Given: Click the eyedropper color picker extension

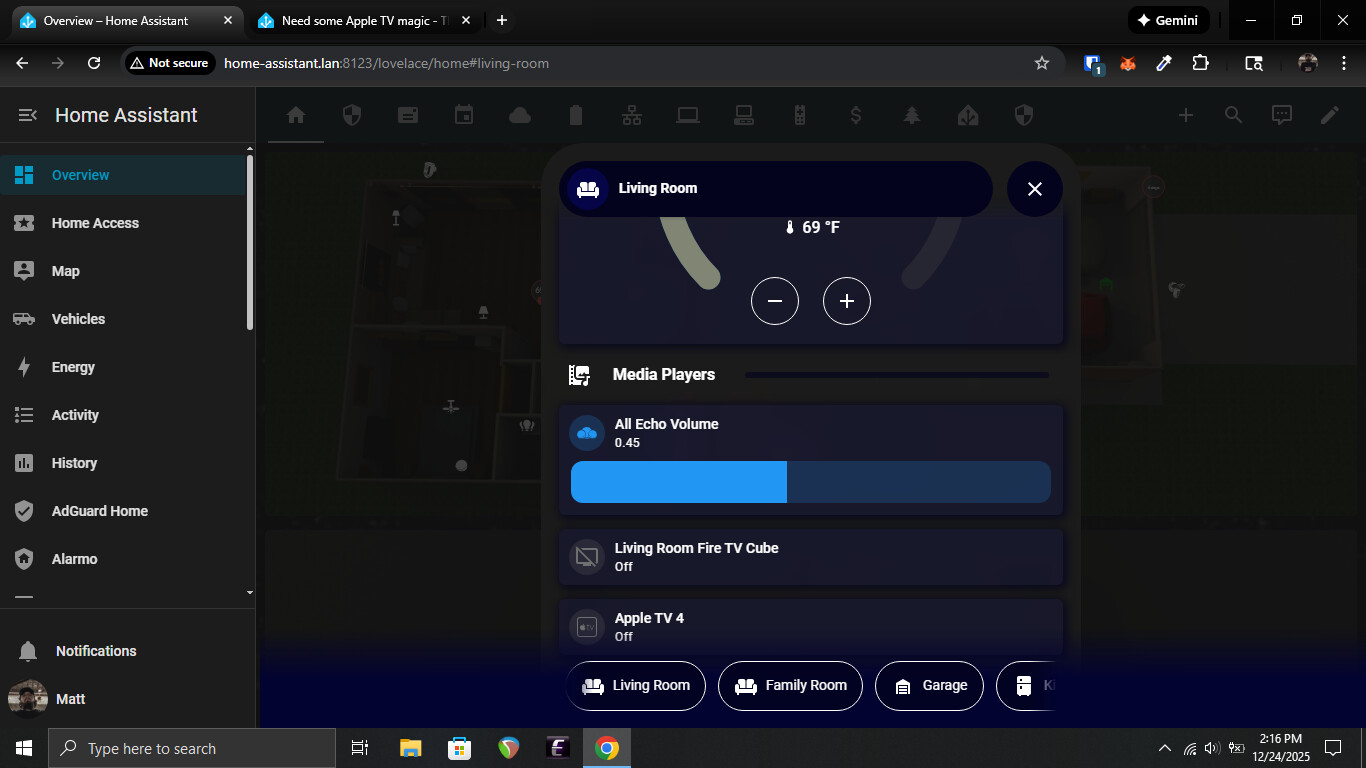Looking at the screenshot, I should [x=1164, y=63].
